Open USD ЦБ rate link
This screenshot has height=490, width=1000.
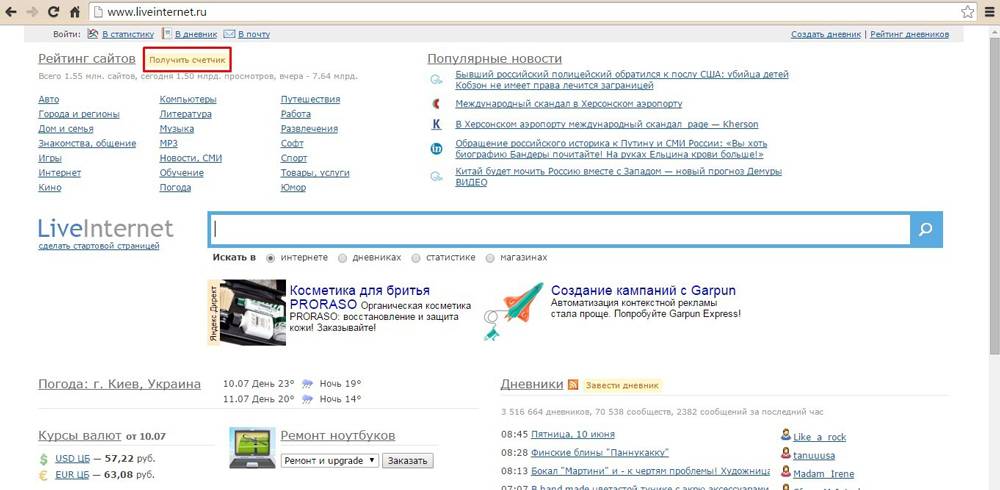click(x=72, y=458)
